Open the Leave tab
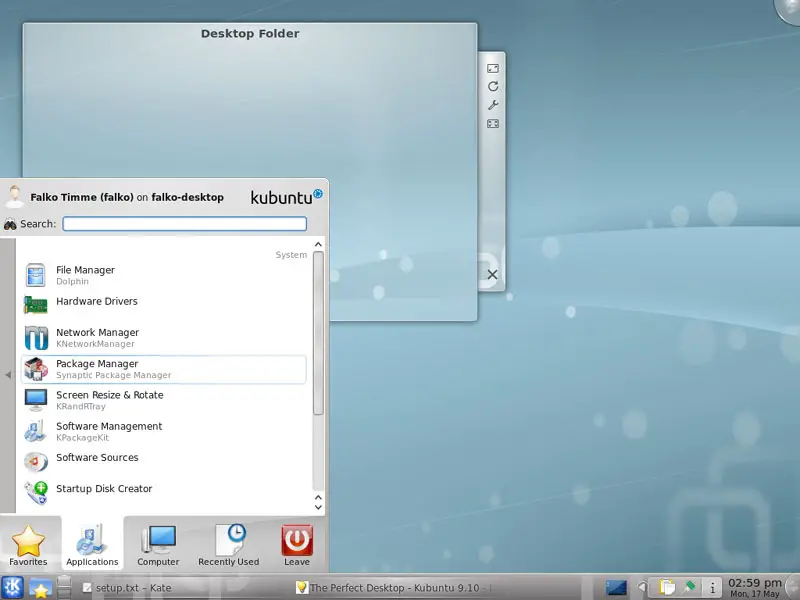Image resolution: width=800 pixels, height=600 pixels. coord(297,545)
